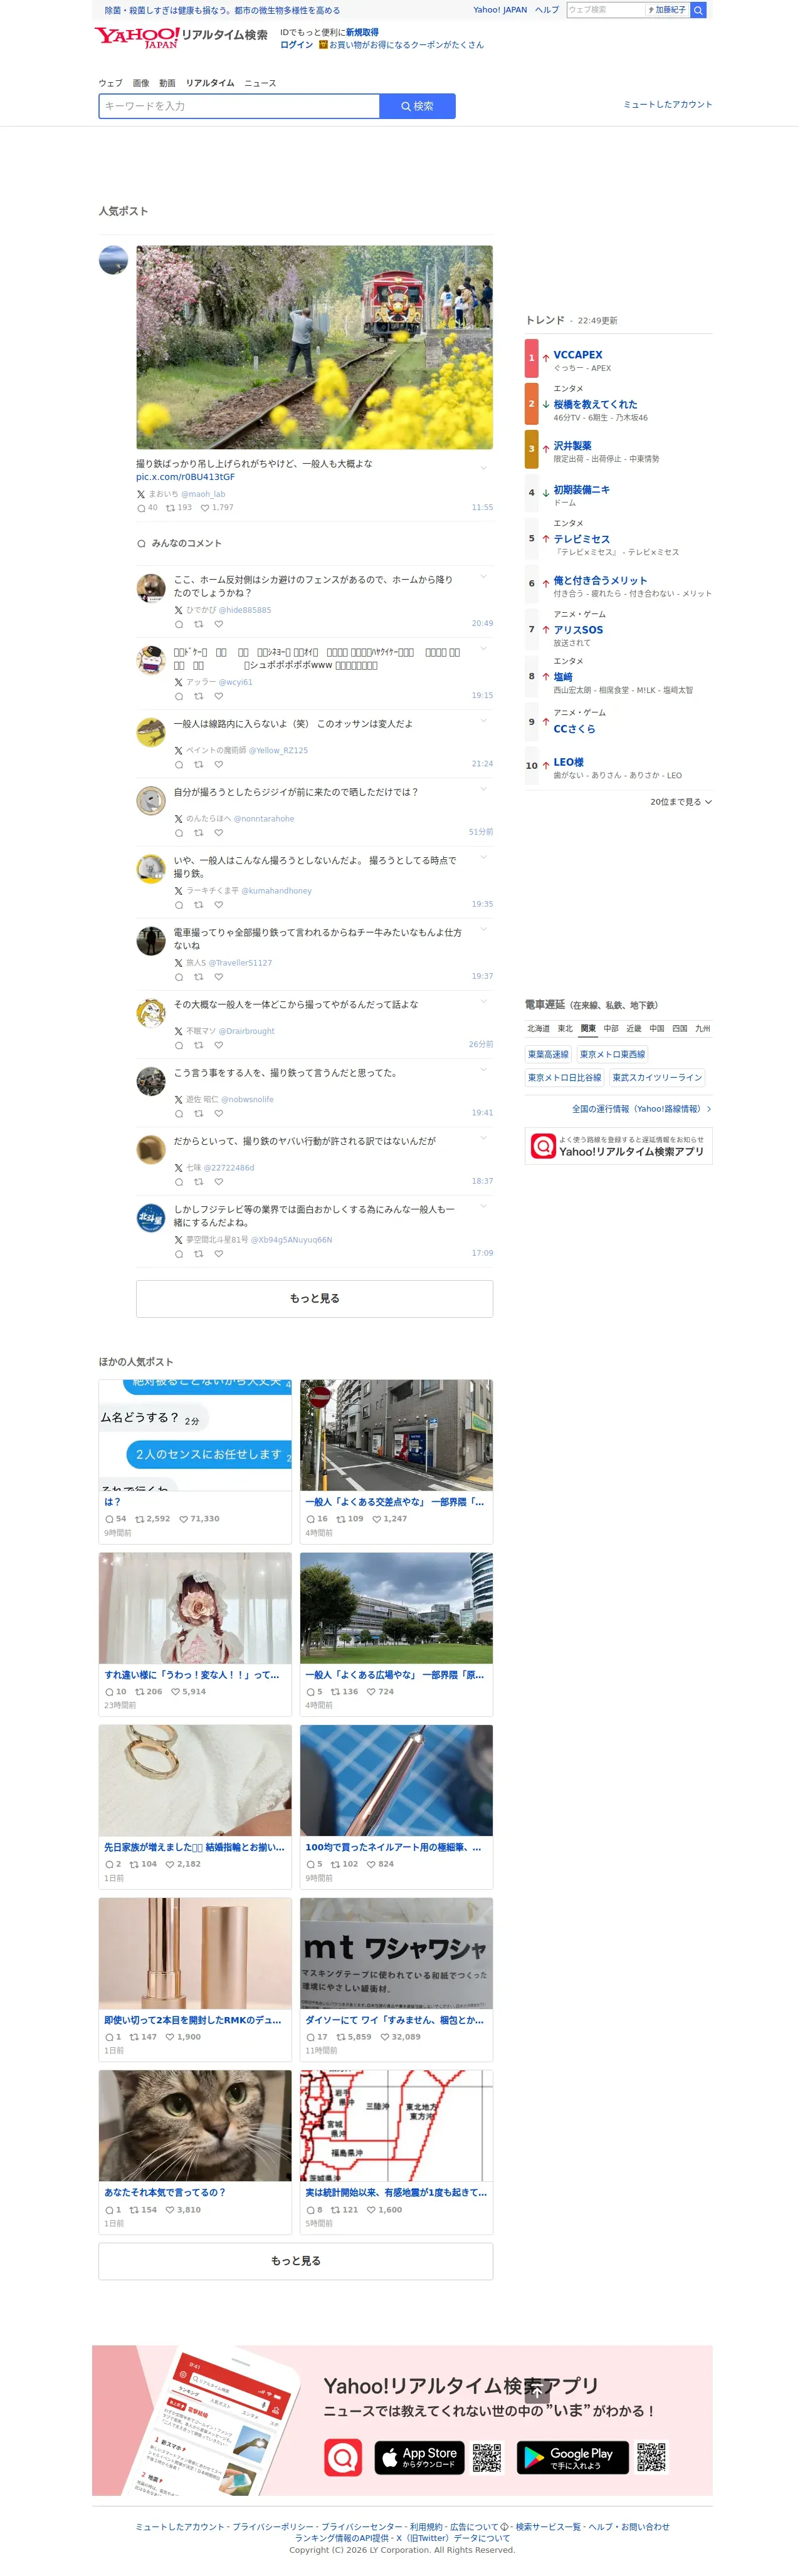Image resolution: width=805 pixels, height=2576 pixels.
Task: Click retweet icon on @hide885885 comment
Action: (198, 624)
